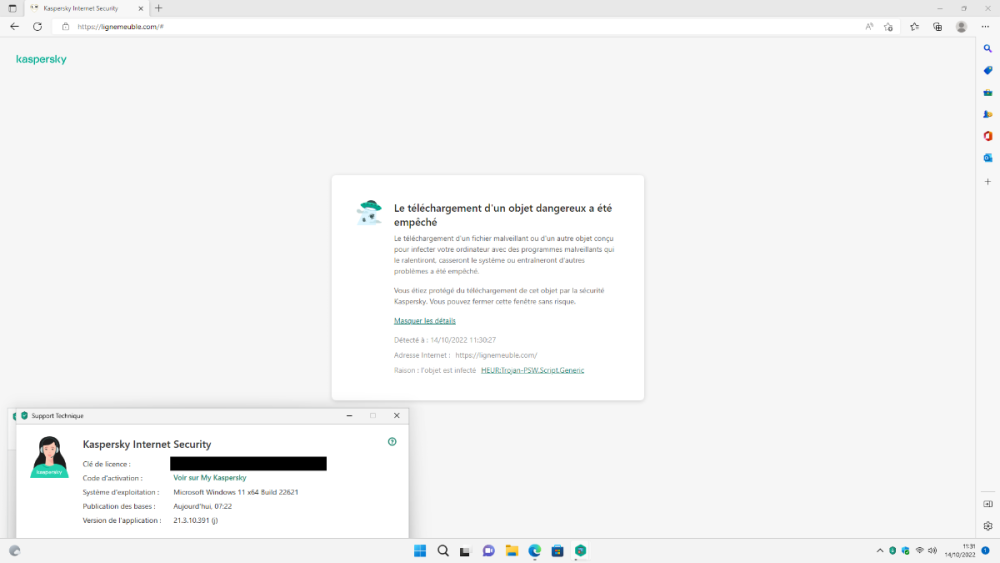1000x563 pixels.
Task: Reload the current page
Action: coord(38,27)
